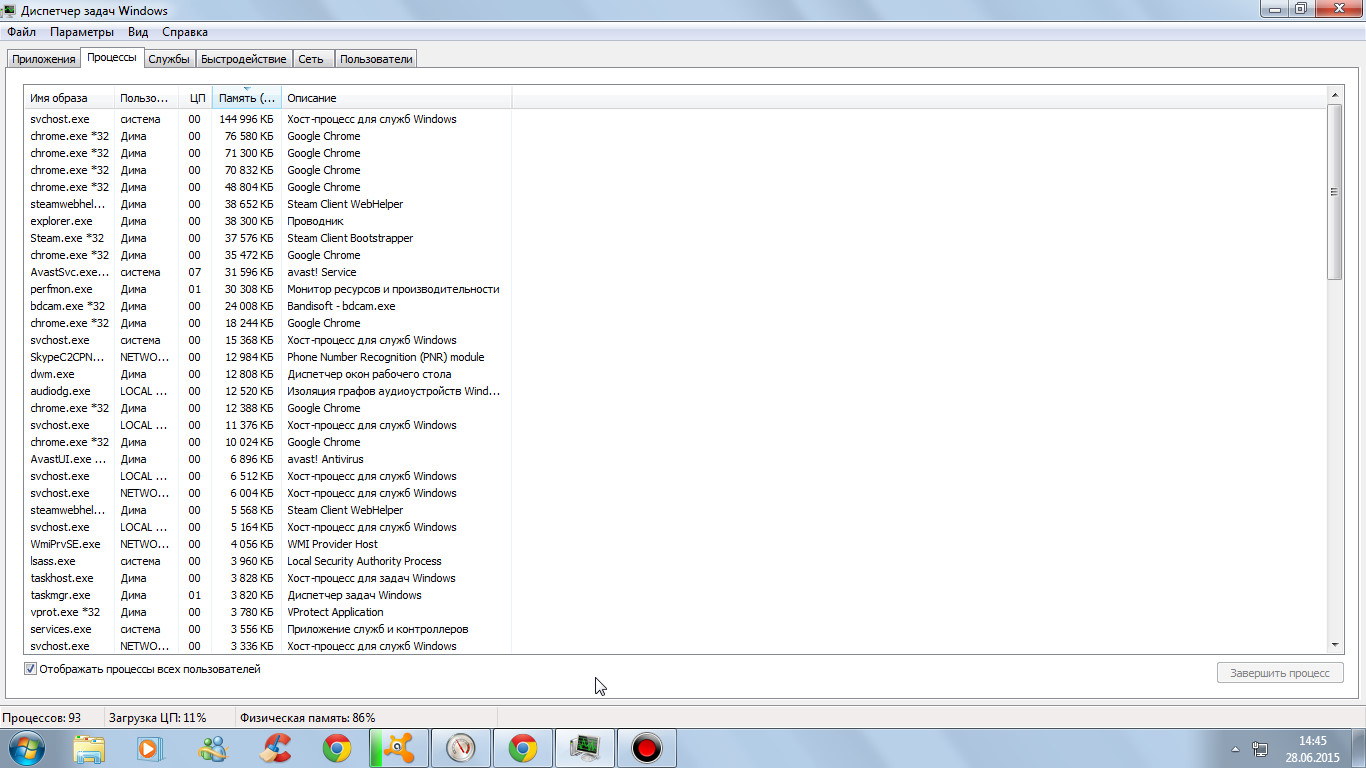The image size is (1366, 768).
Task: Open Windows Explorer from the taskbar
Action: tap(89, 748)
